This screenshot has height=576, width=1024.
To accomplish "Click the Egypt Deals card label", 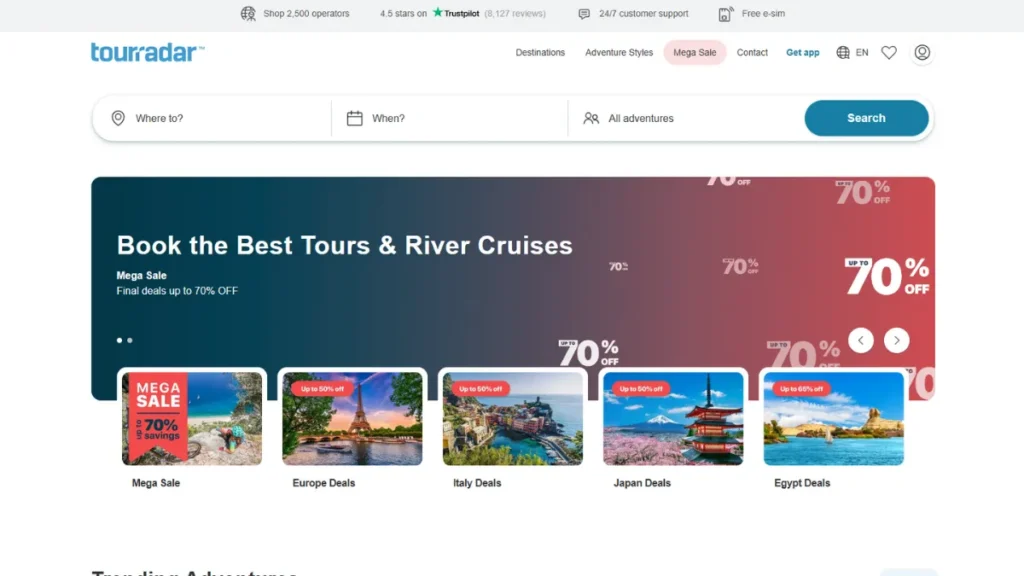I will (802, 483).
